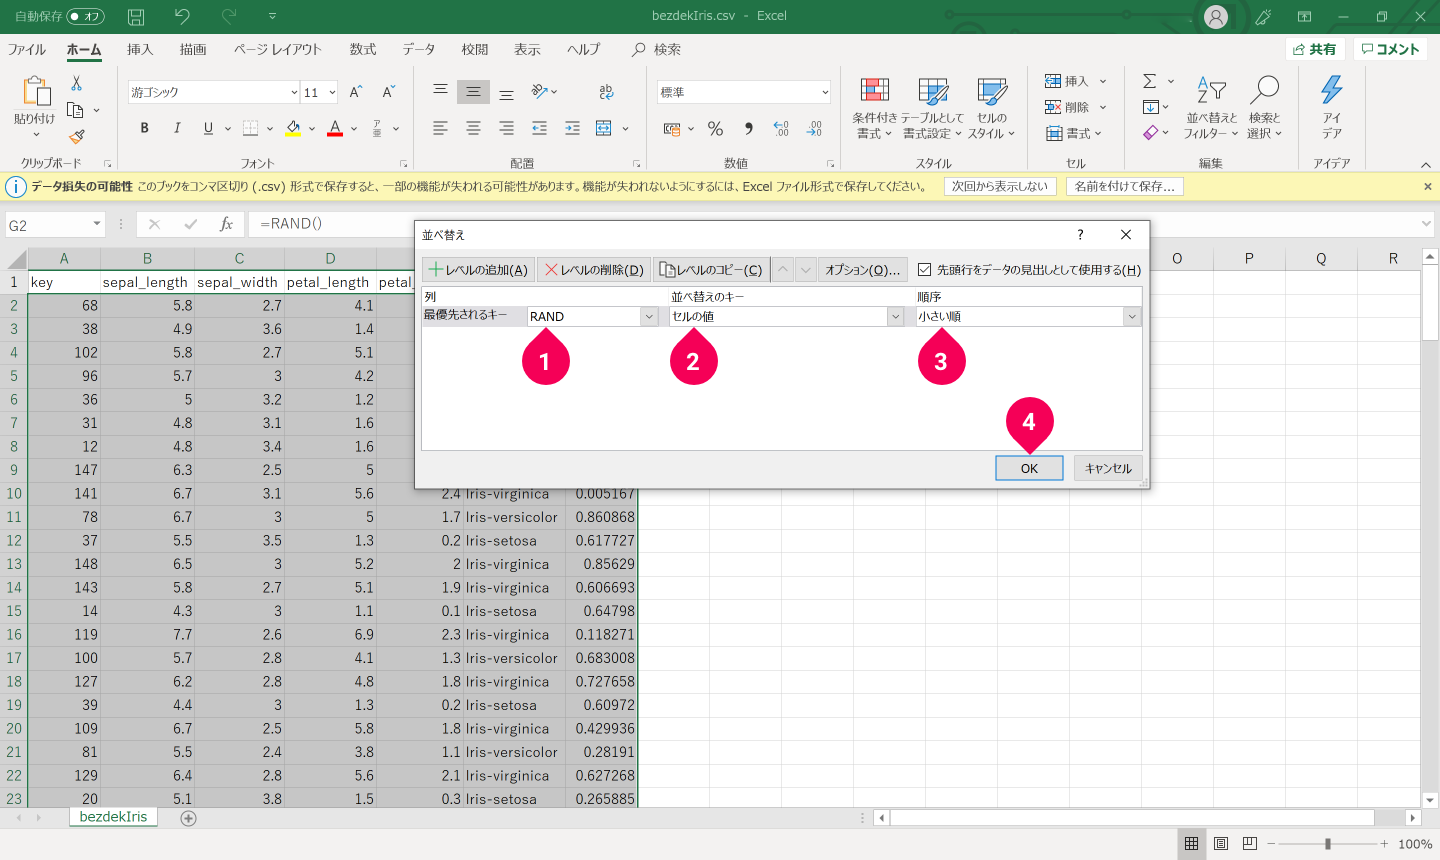The width and height of the screenshot is (1440, 860).
Task: Click the font color A swatch
Action: point(335,128)
